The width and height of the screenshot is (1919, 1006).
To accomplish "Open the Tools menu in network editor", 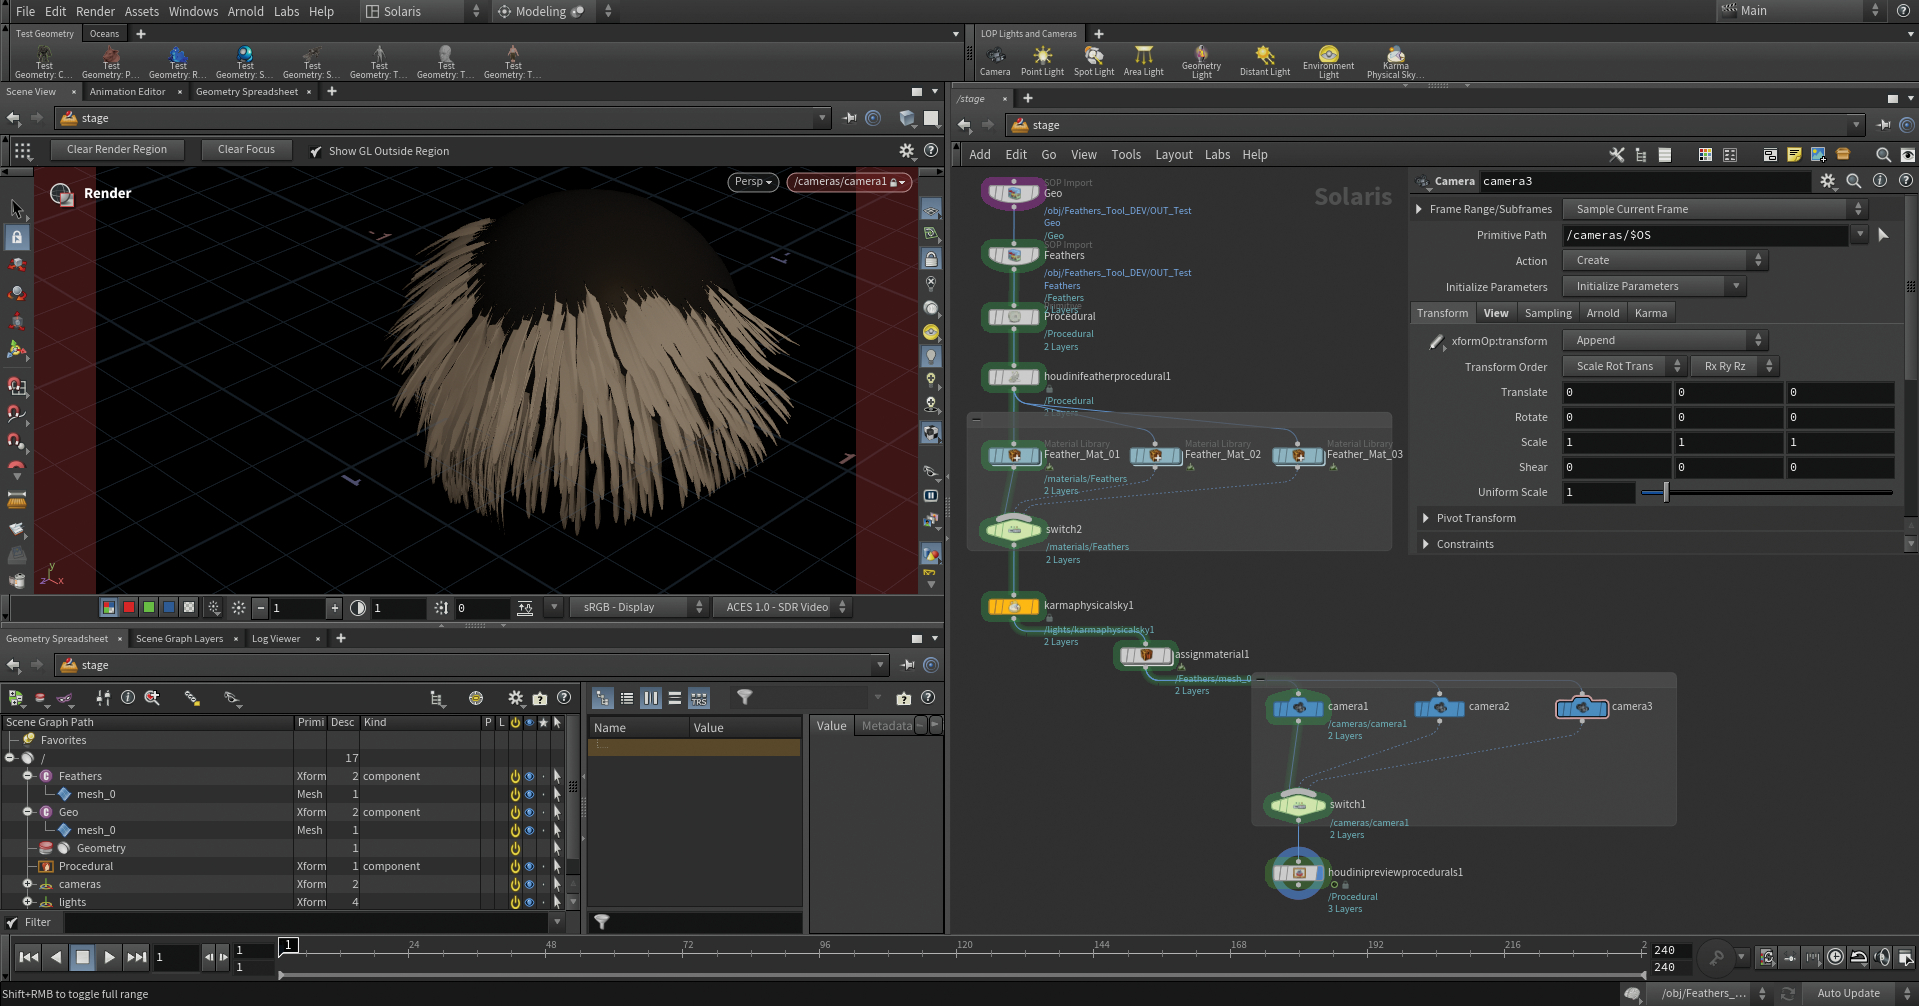I will click(1125, 155).
